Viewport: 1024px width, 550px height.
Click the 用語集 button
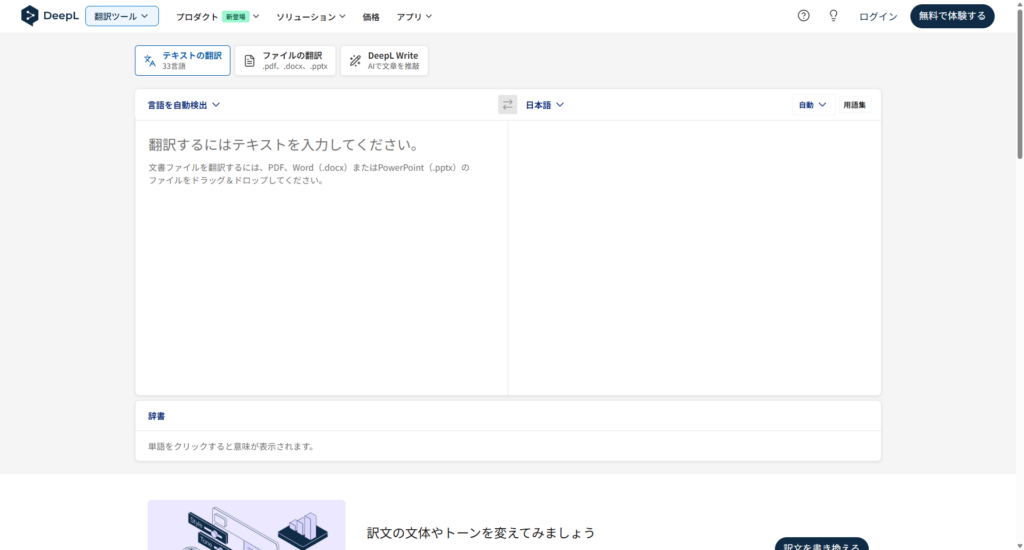(x=854, y=105)
